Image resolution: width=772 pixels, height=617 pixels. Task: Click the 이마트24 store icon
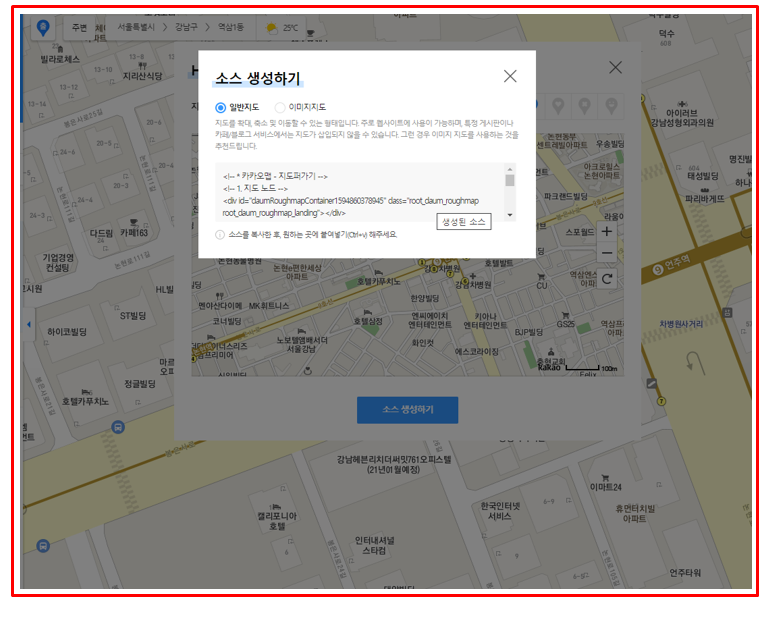(605, 477)
